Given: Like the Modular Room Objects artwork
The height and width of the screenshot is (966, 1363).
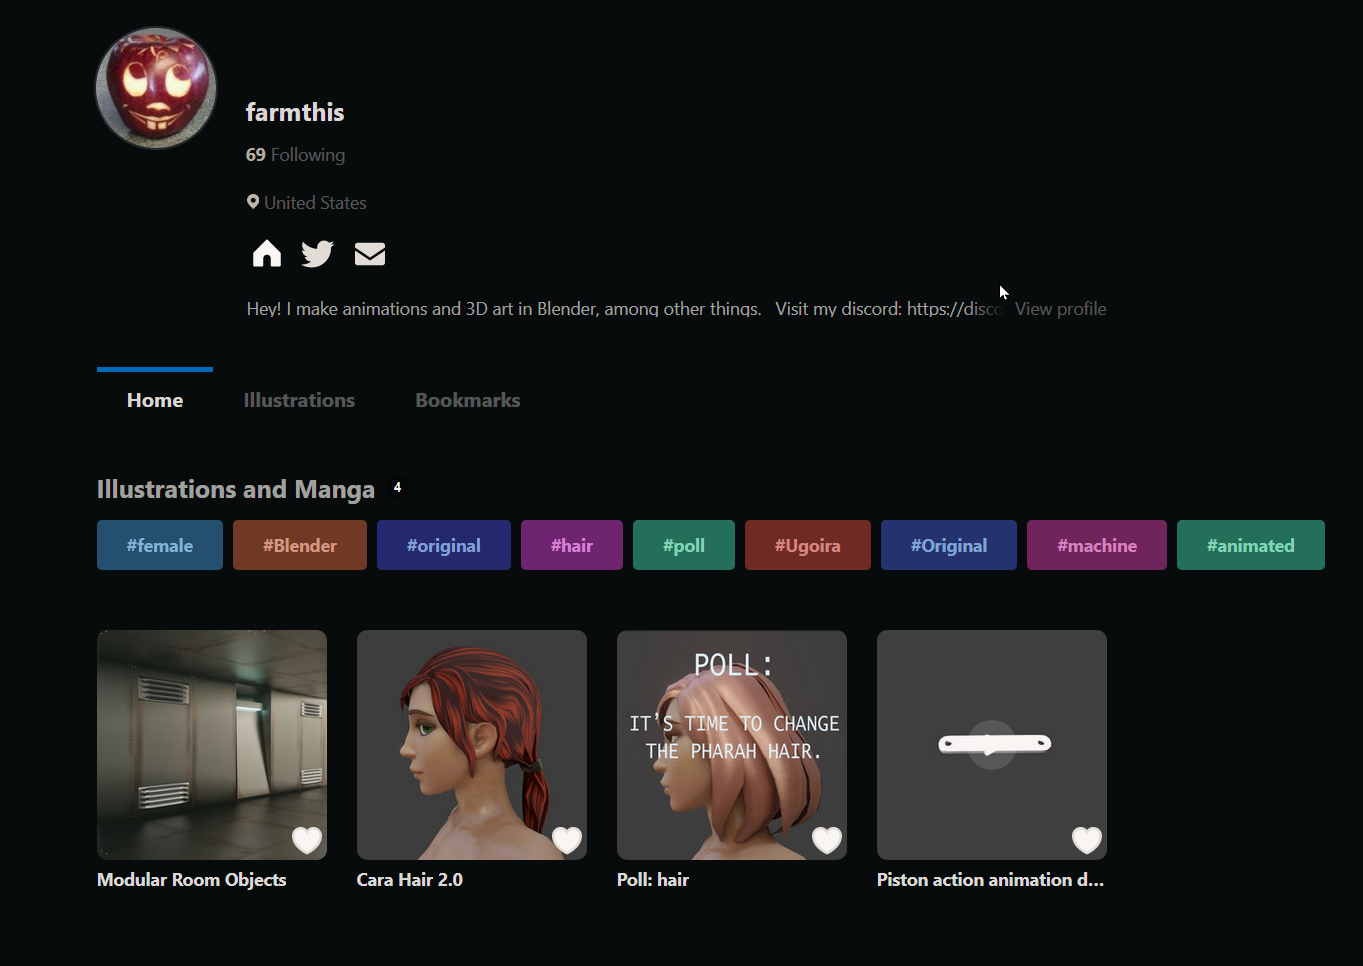Looking at the screenshot, I should click(307, 840).
